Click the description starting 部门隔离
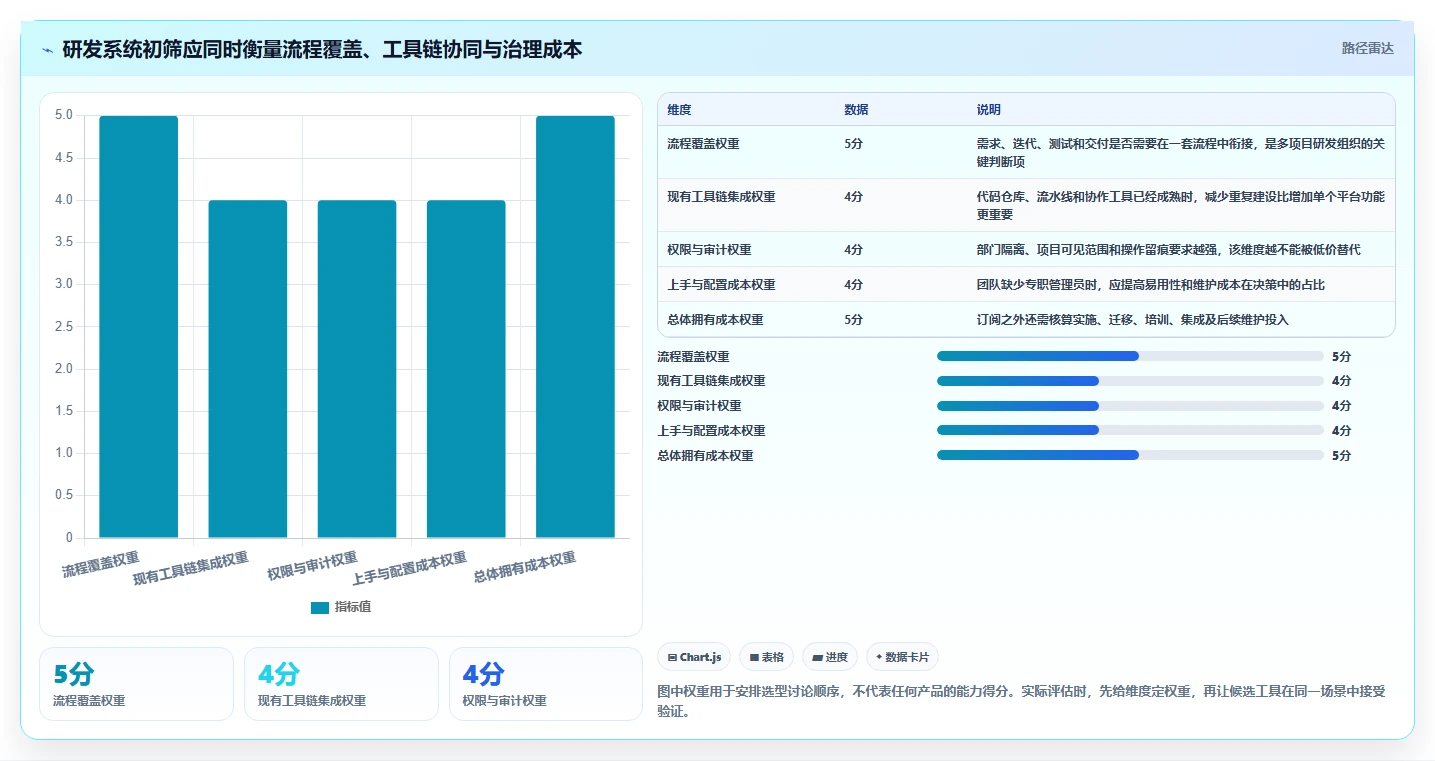The width and height of the screenshot is (1435, 761). pos(1169,250)
